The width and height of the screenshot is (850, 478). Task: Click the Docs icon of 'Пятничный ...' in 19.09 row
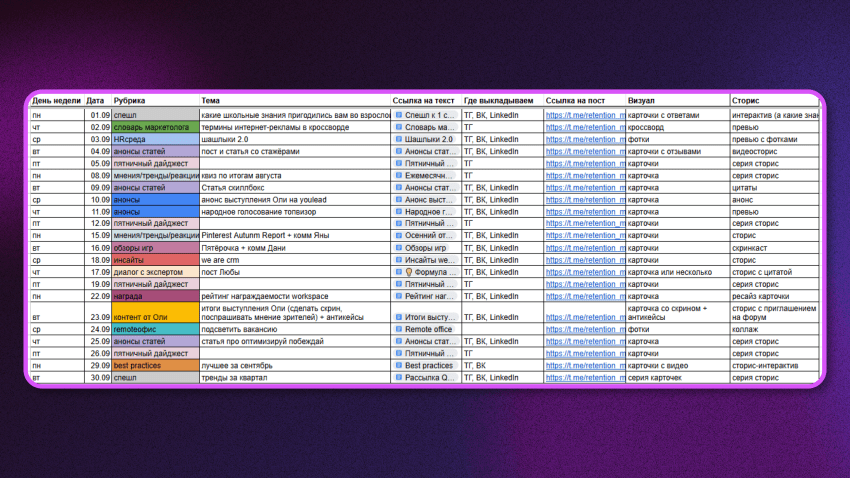tap(399, 284)
